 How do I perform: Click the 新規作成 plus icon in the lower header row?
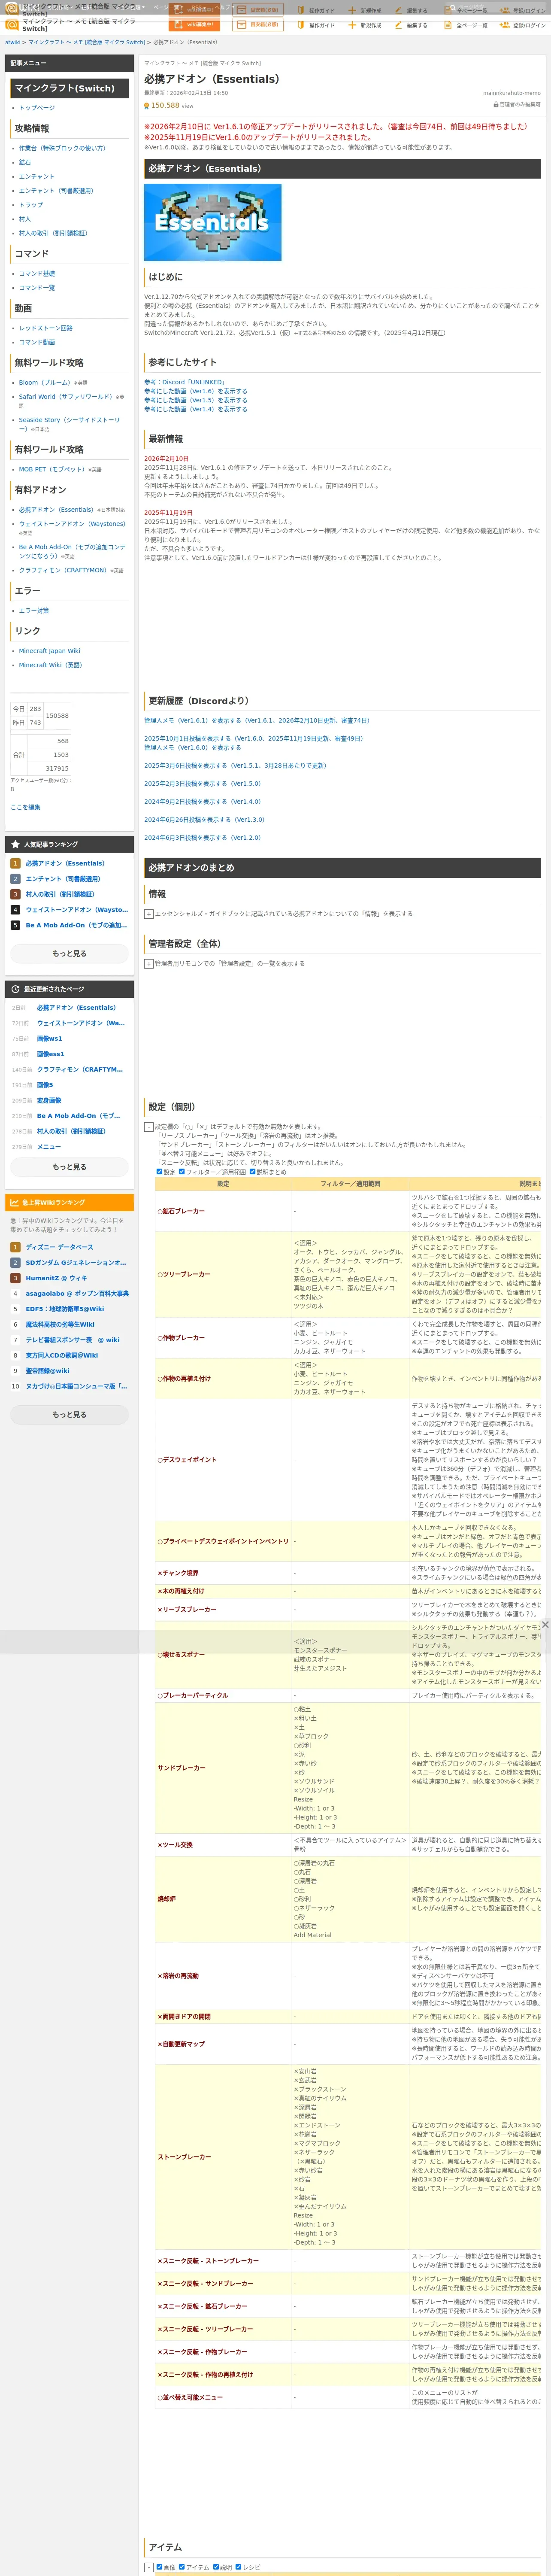(352, 25)
